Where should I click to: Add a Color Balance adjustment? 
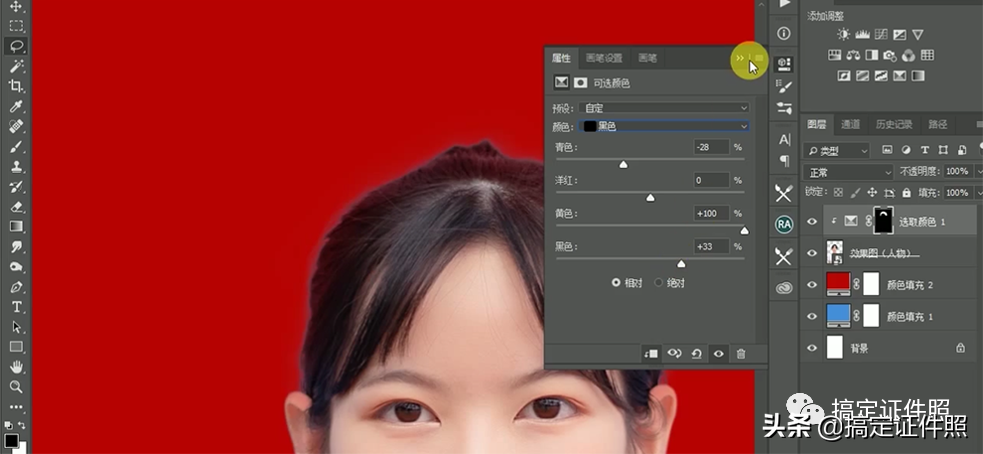pos(853,55)
